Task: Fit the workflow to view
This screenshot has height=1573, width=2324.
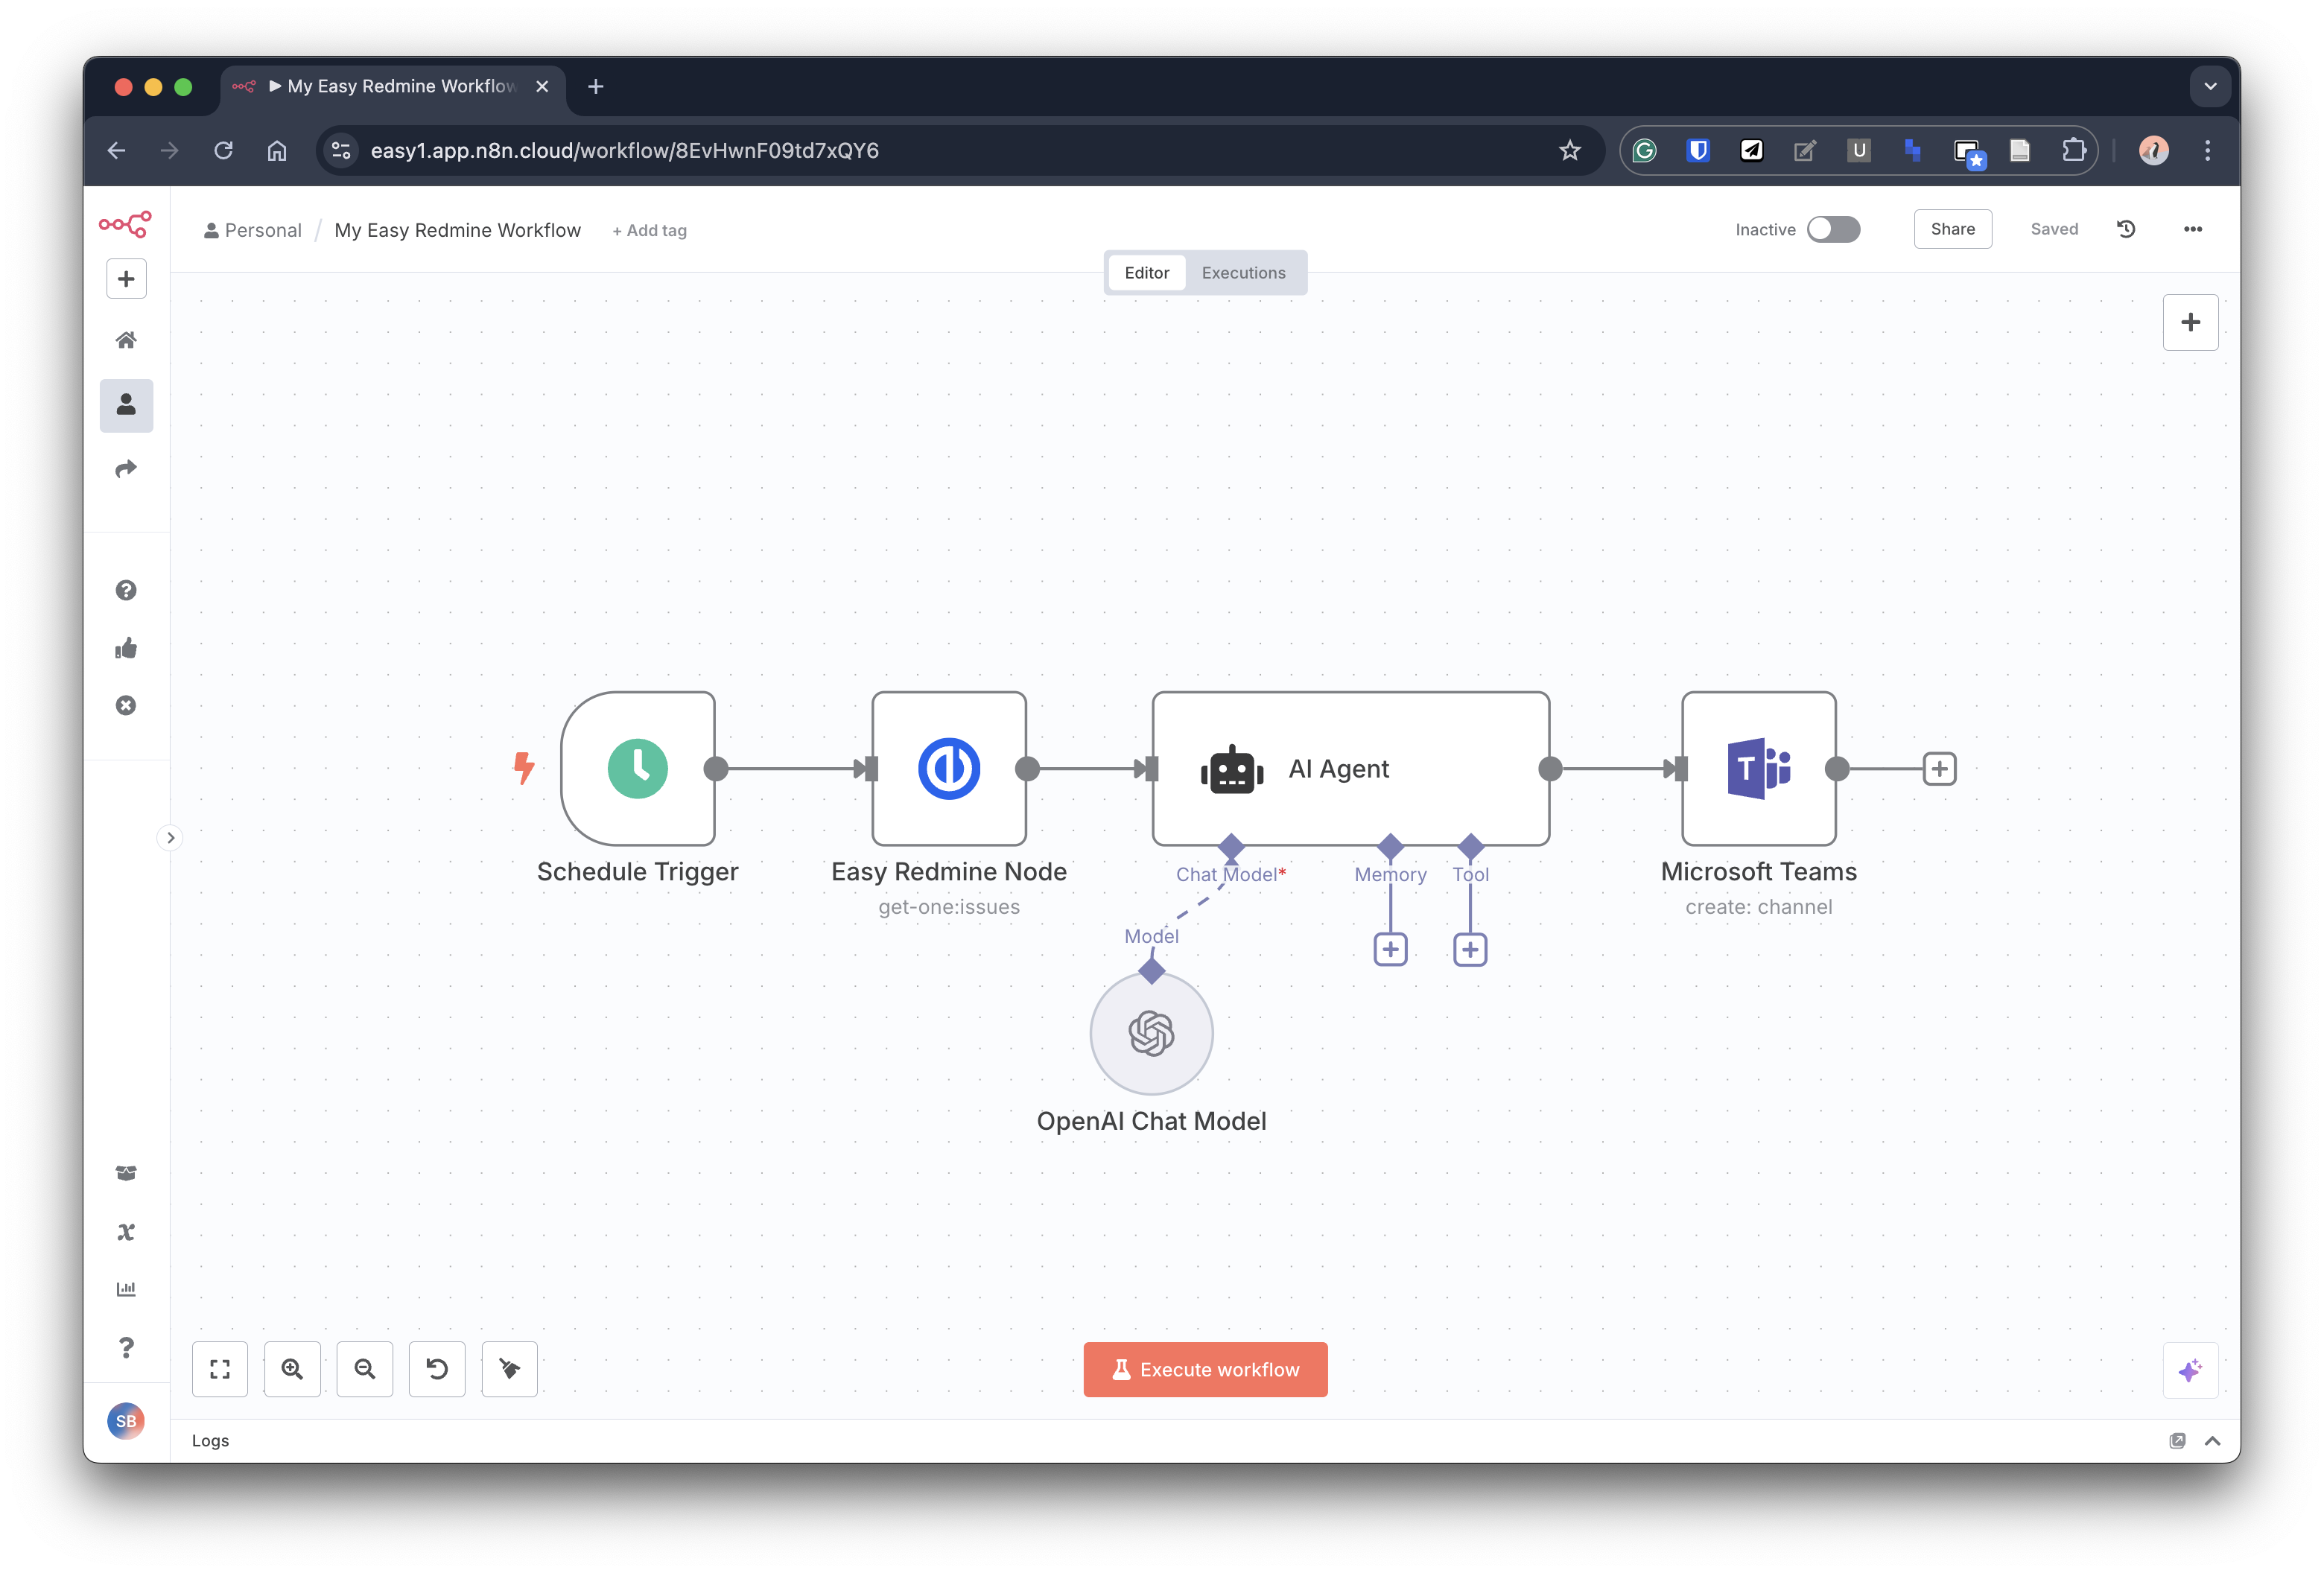Action: point(220,1369)
